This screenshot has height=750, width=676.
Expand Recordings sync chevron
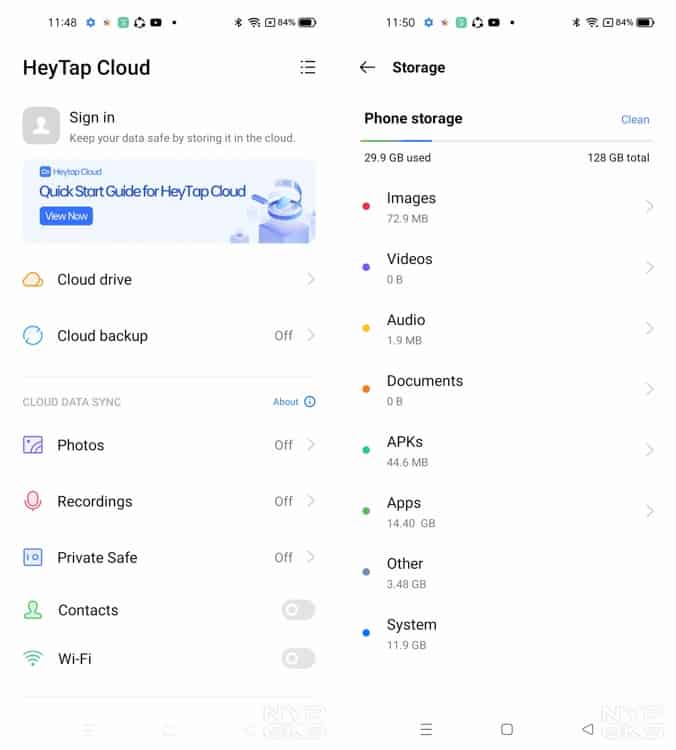tap(311, 501)
